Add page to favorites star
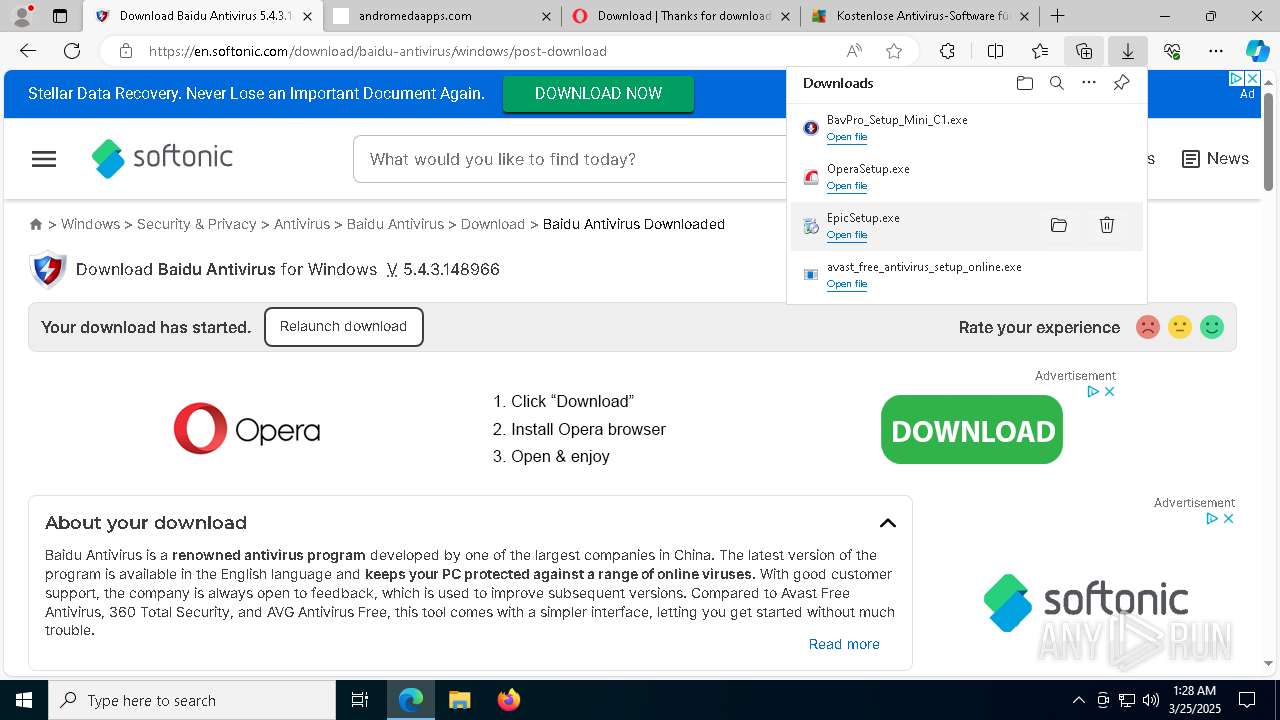 (894, 51)
